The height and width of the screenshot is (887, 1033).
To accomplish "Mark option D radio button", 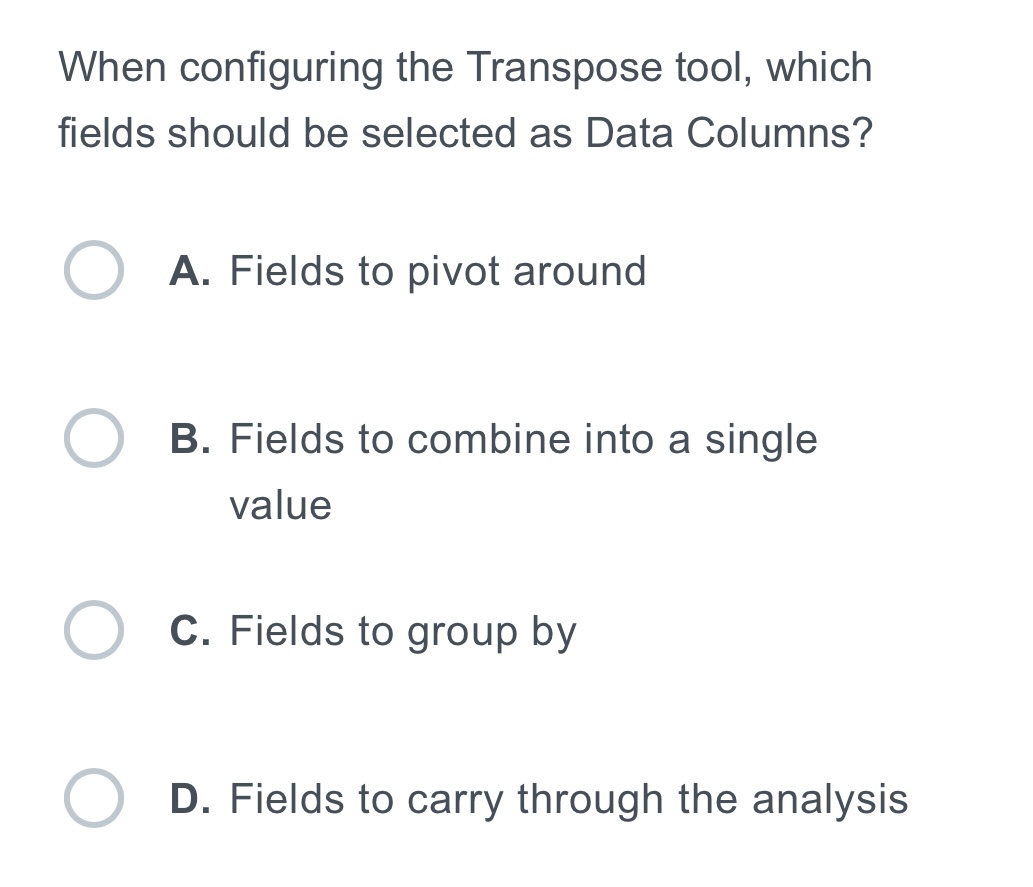I will (94, 798).
